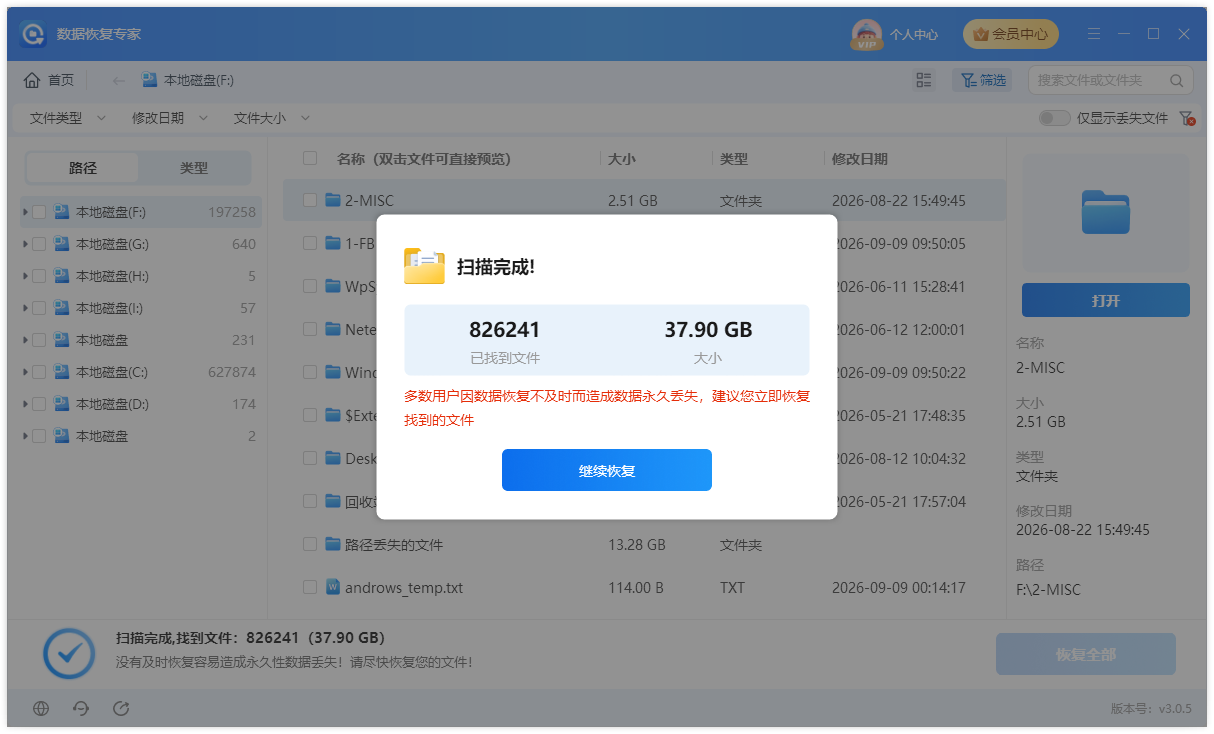Check the androws_temp.txt row checkbox
The image size is (1214, 734).
pyautogui.click(x=310, y=588)
